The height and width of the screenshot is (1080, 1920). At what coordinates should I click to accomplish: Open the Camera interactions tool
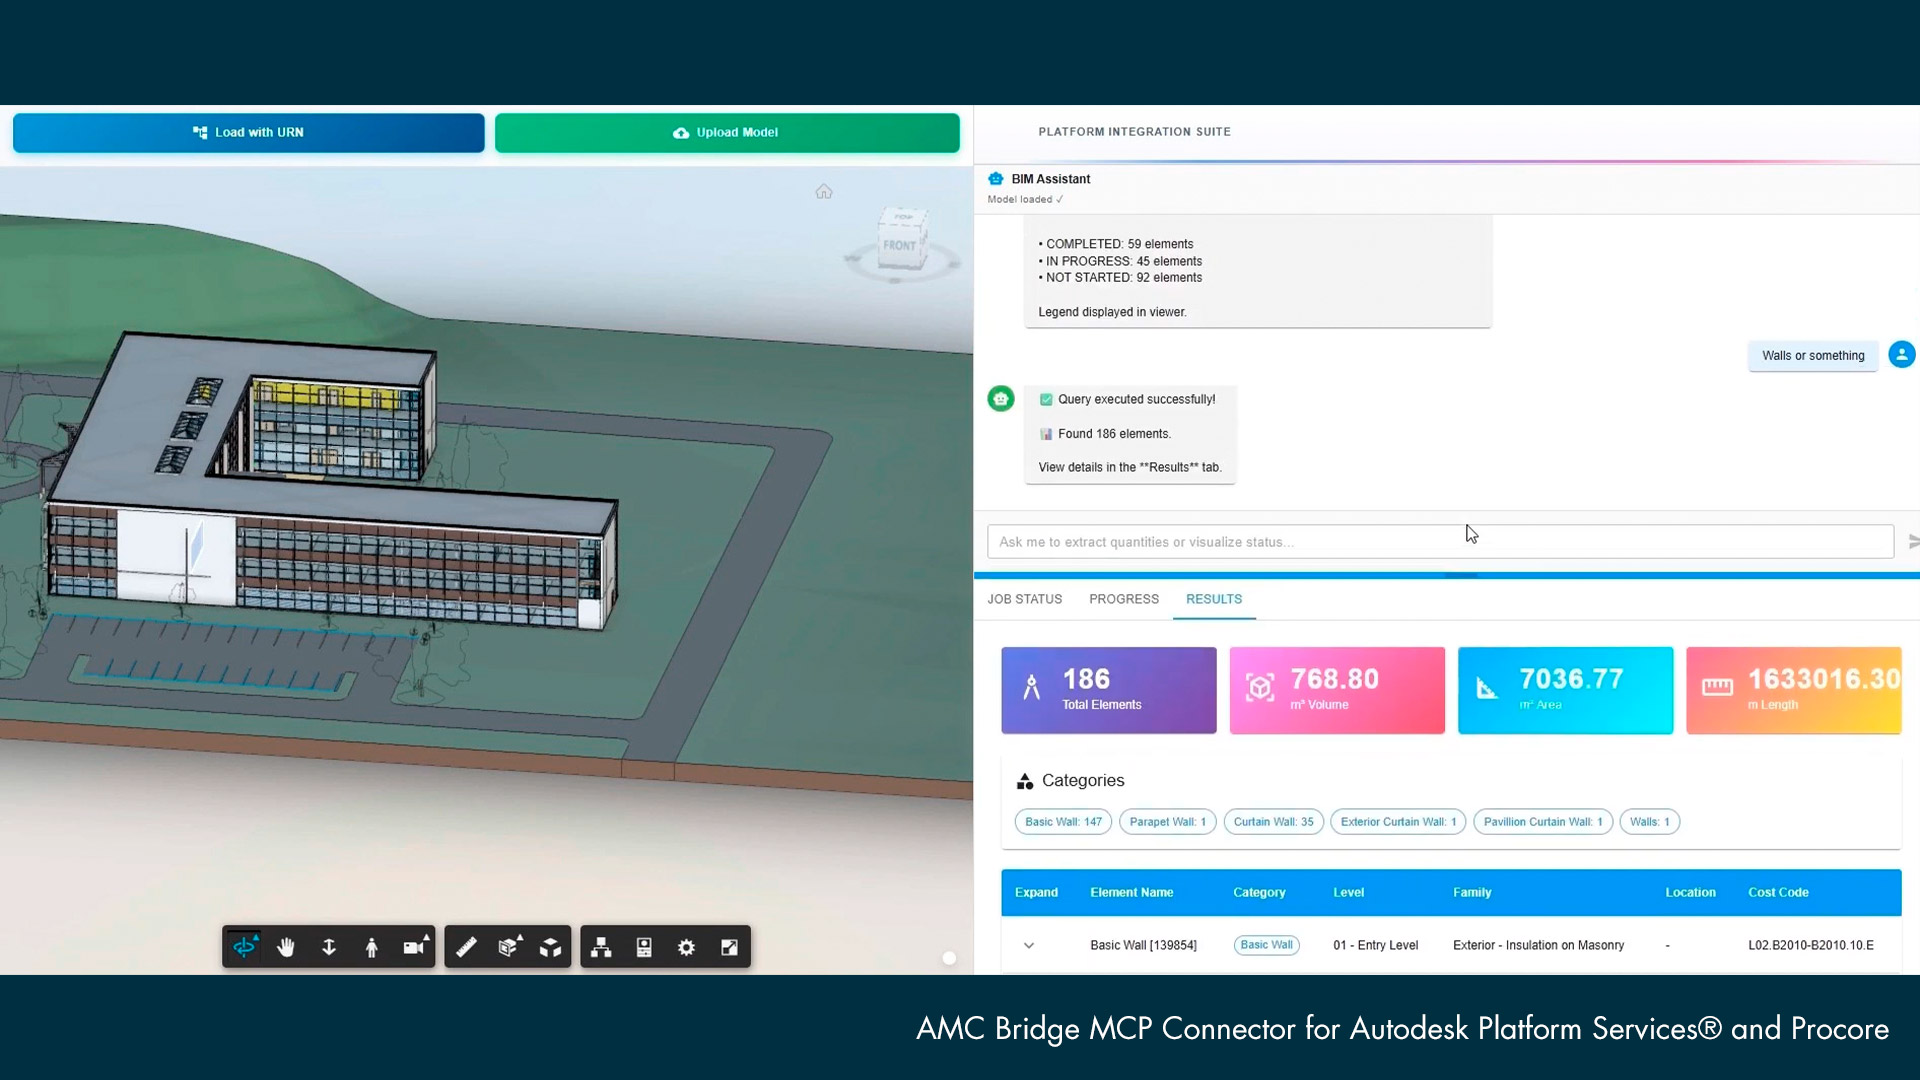[x=415, y=947]
